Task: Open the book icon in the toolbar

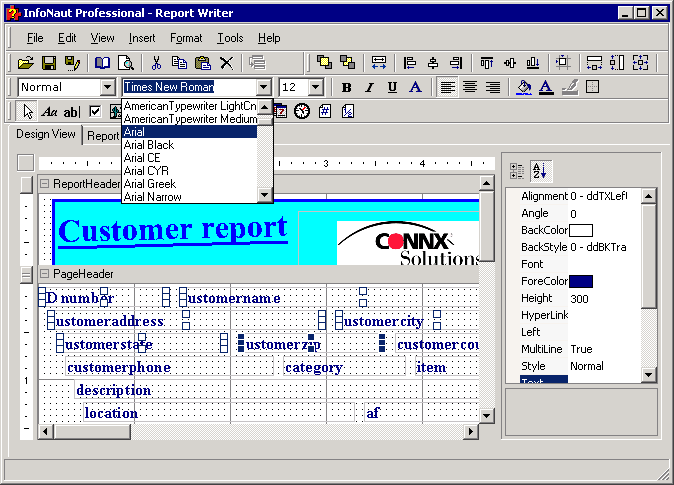Action: [x=102, y=63]
